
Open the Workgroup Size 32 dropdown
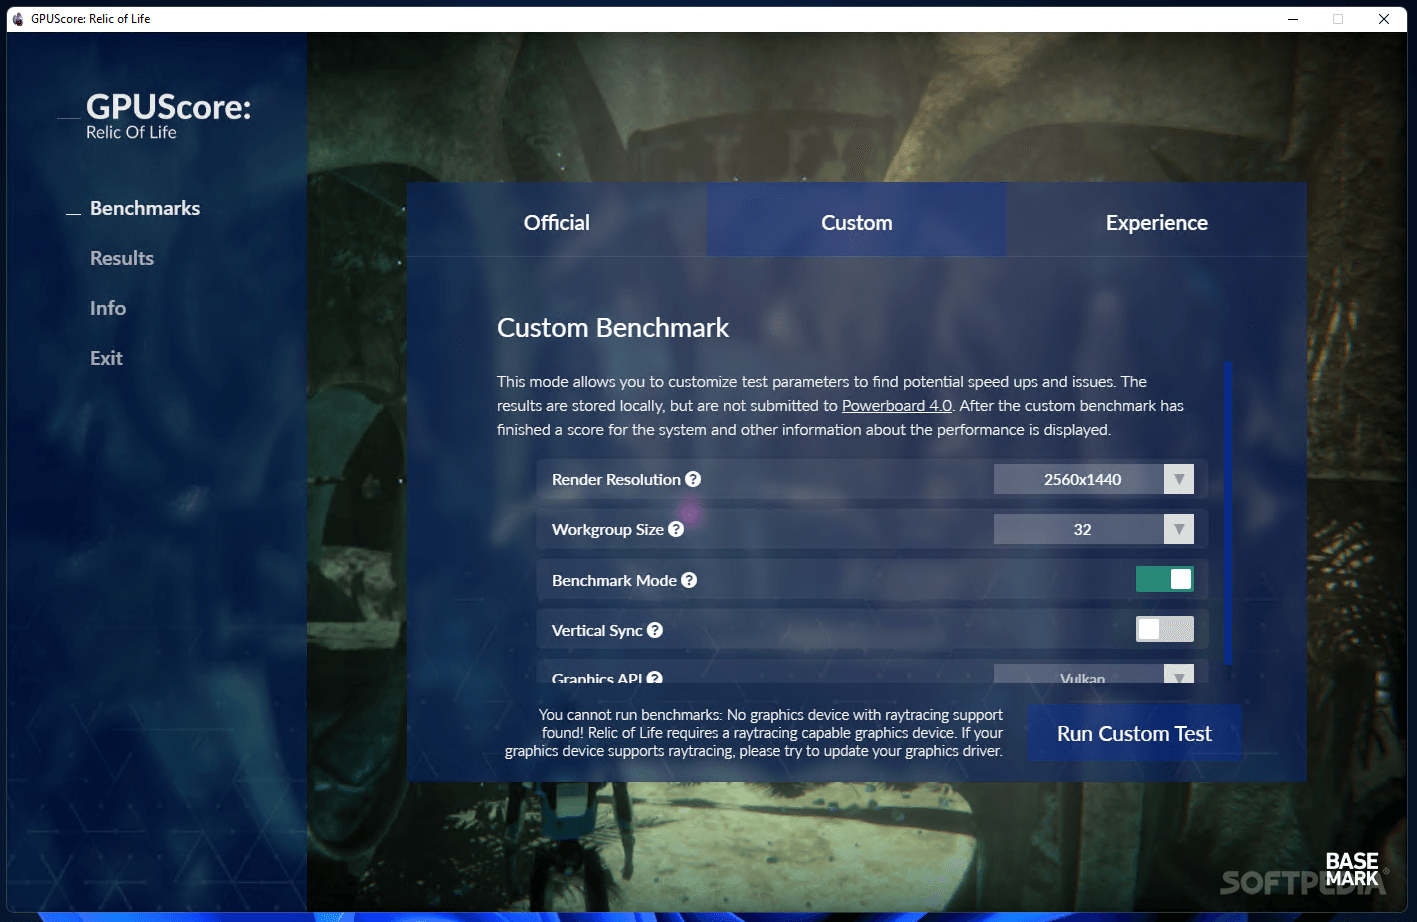[1094, 529]
